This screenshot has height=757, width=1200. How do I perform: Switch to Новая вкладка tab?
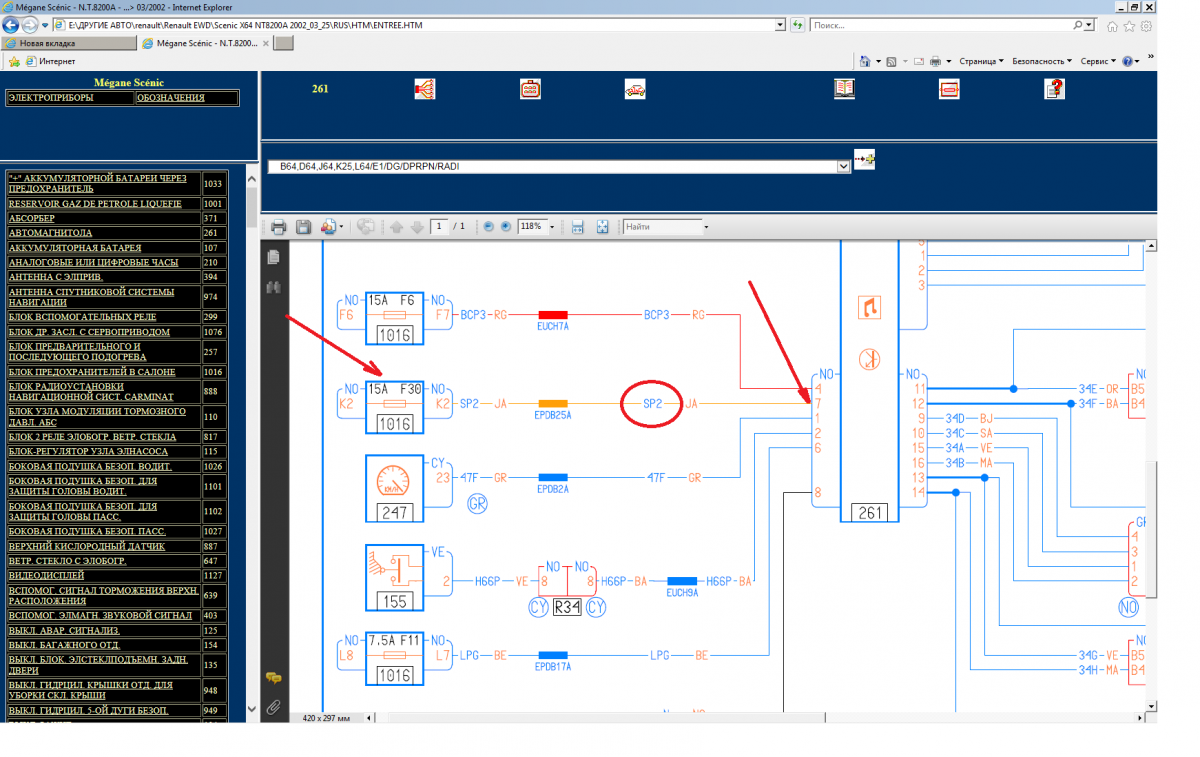[68, 43]
